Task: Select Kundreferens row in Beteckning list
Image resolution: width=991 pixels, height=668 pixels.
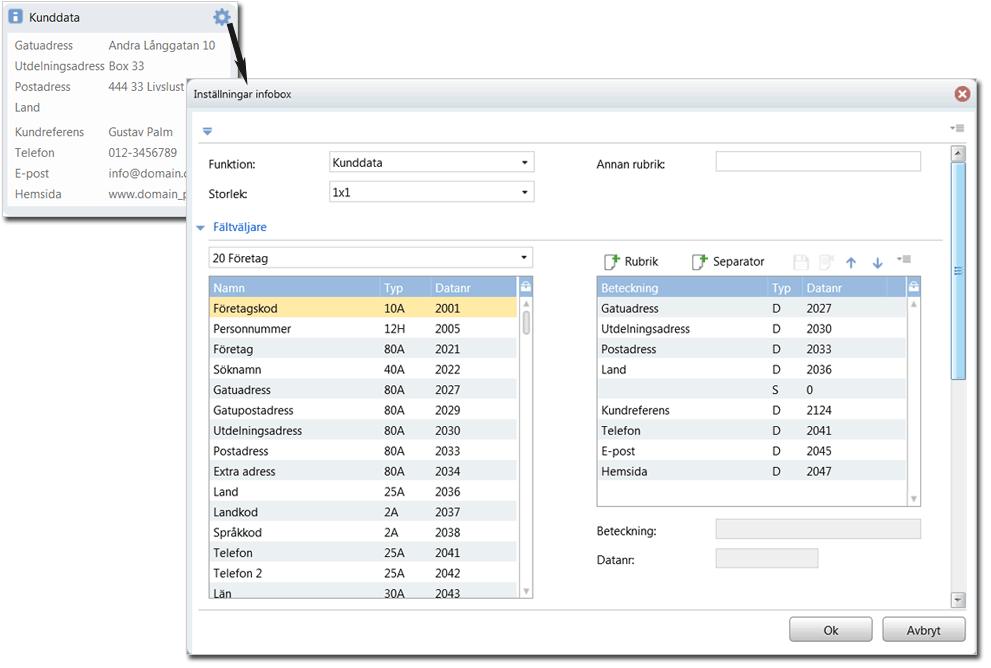Action: coord(751,410)
